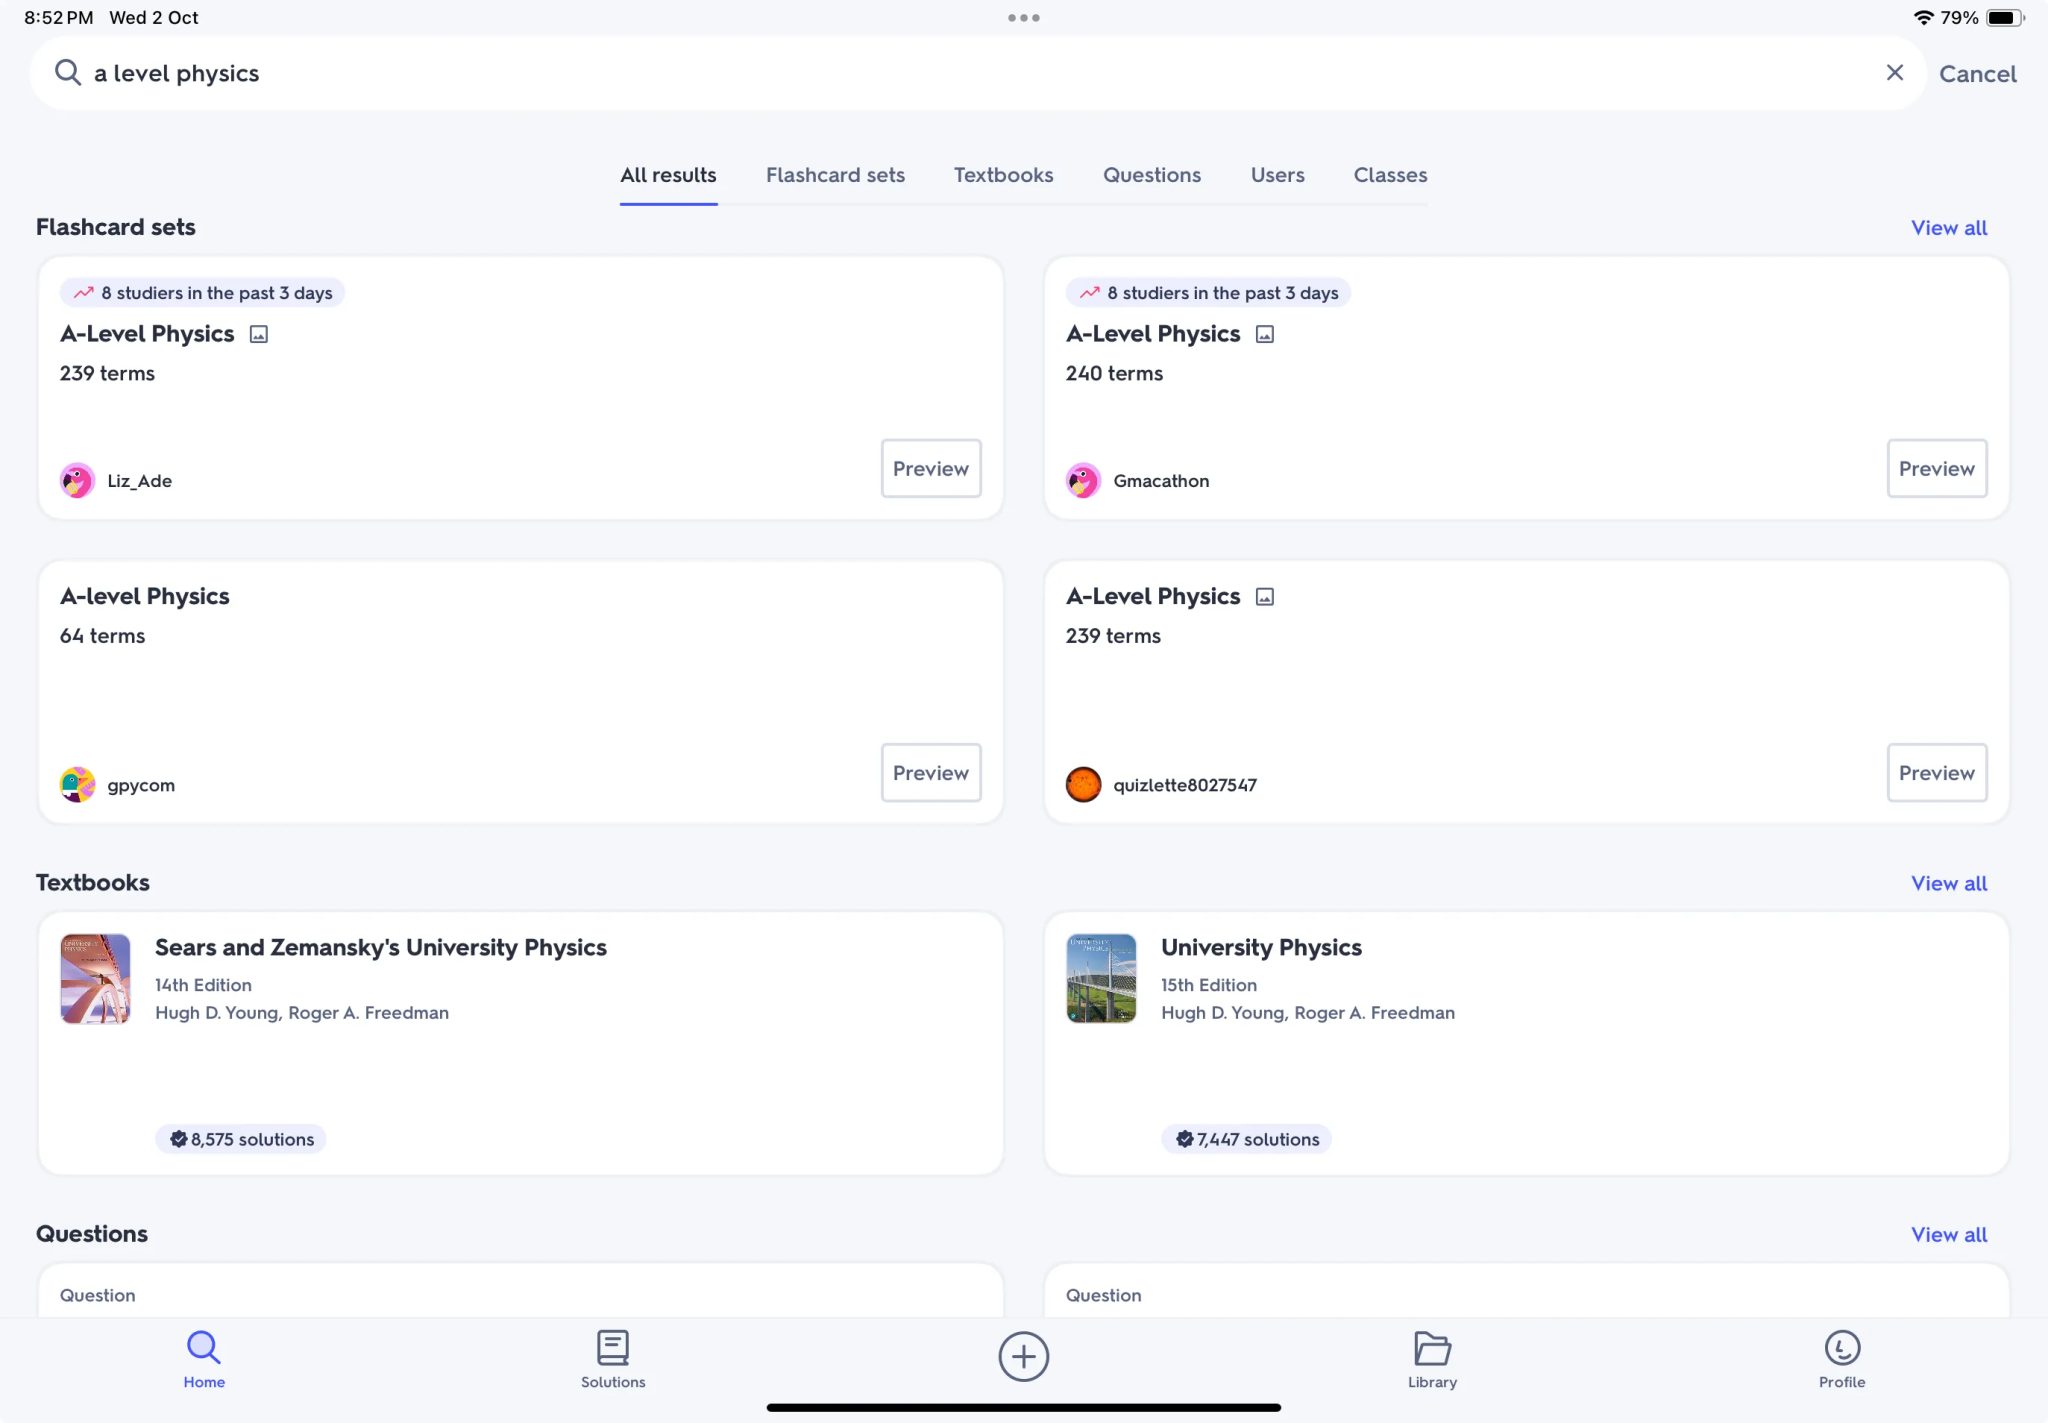This screenshot has height=1423, width=2048.
Task: Switch to the Flashcard sets tab
Action: (835, 175)
